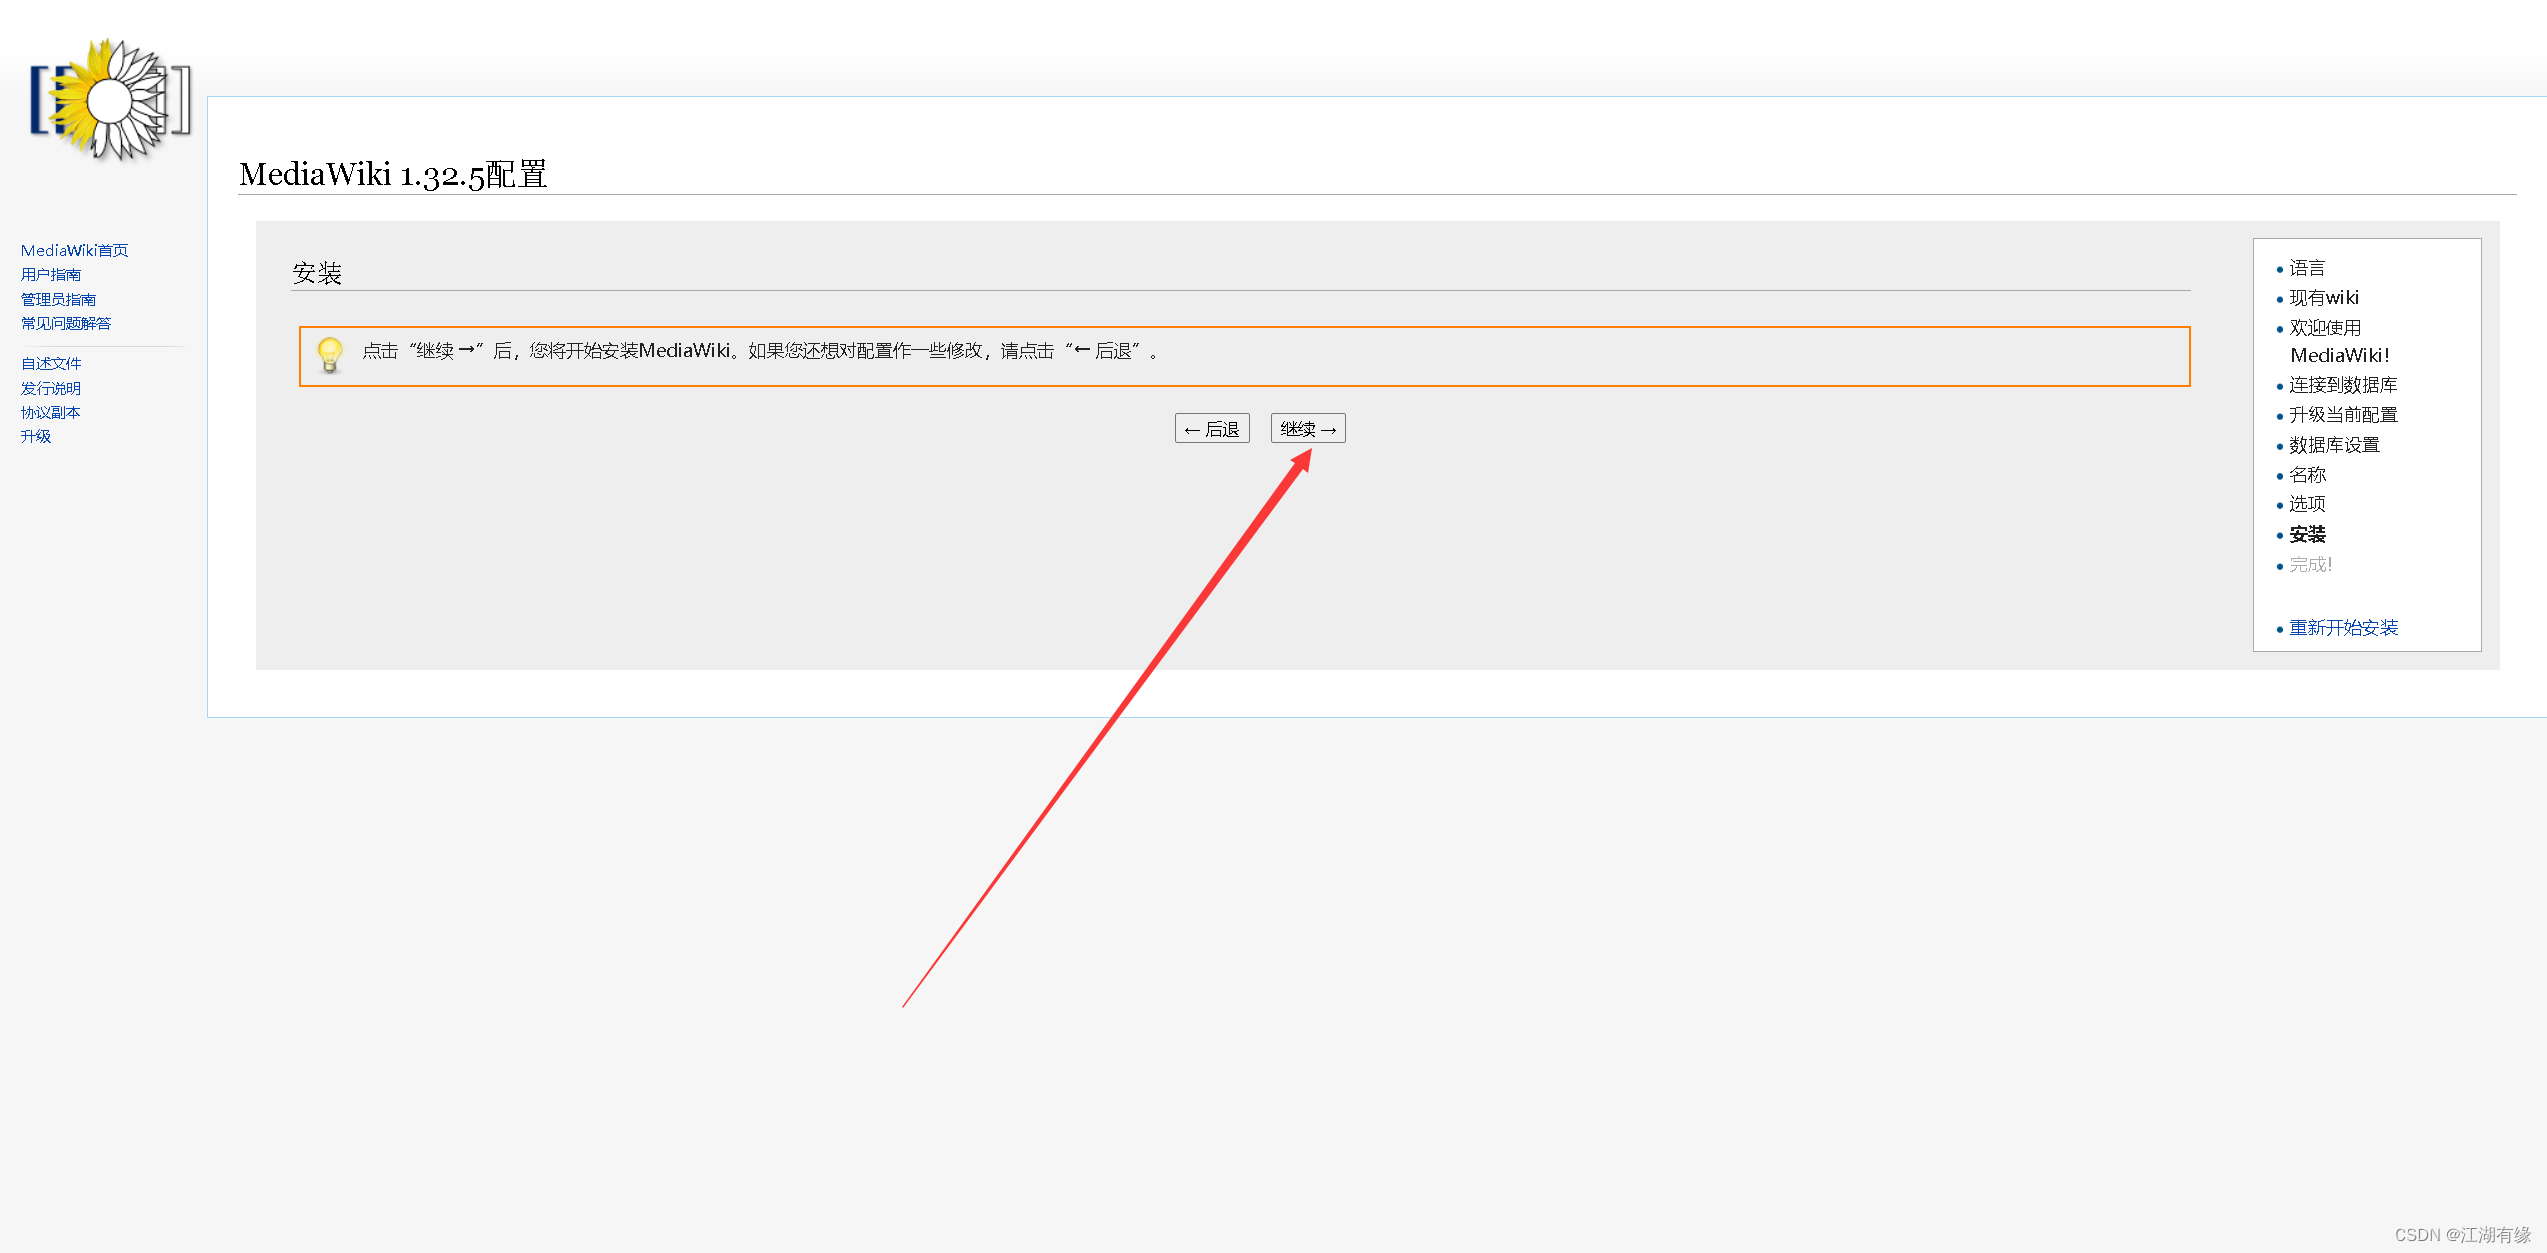2547x1253 pixels.
Task: Click the MediaWiki 1.32.5配置 page title
Action: click(393, 174)
